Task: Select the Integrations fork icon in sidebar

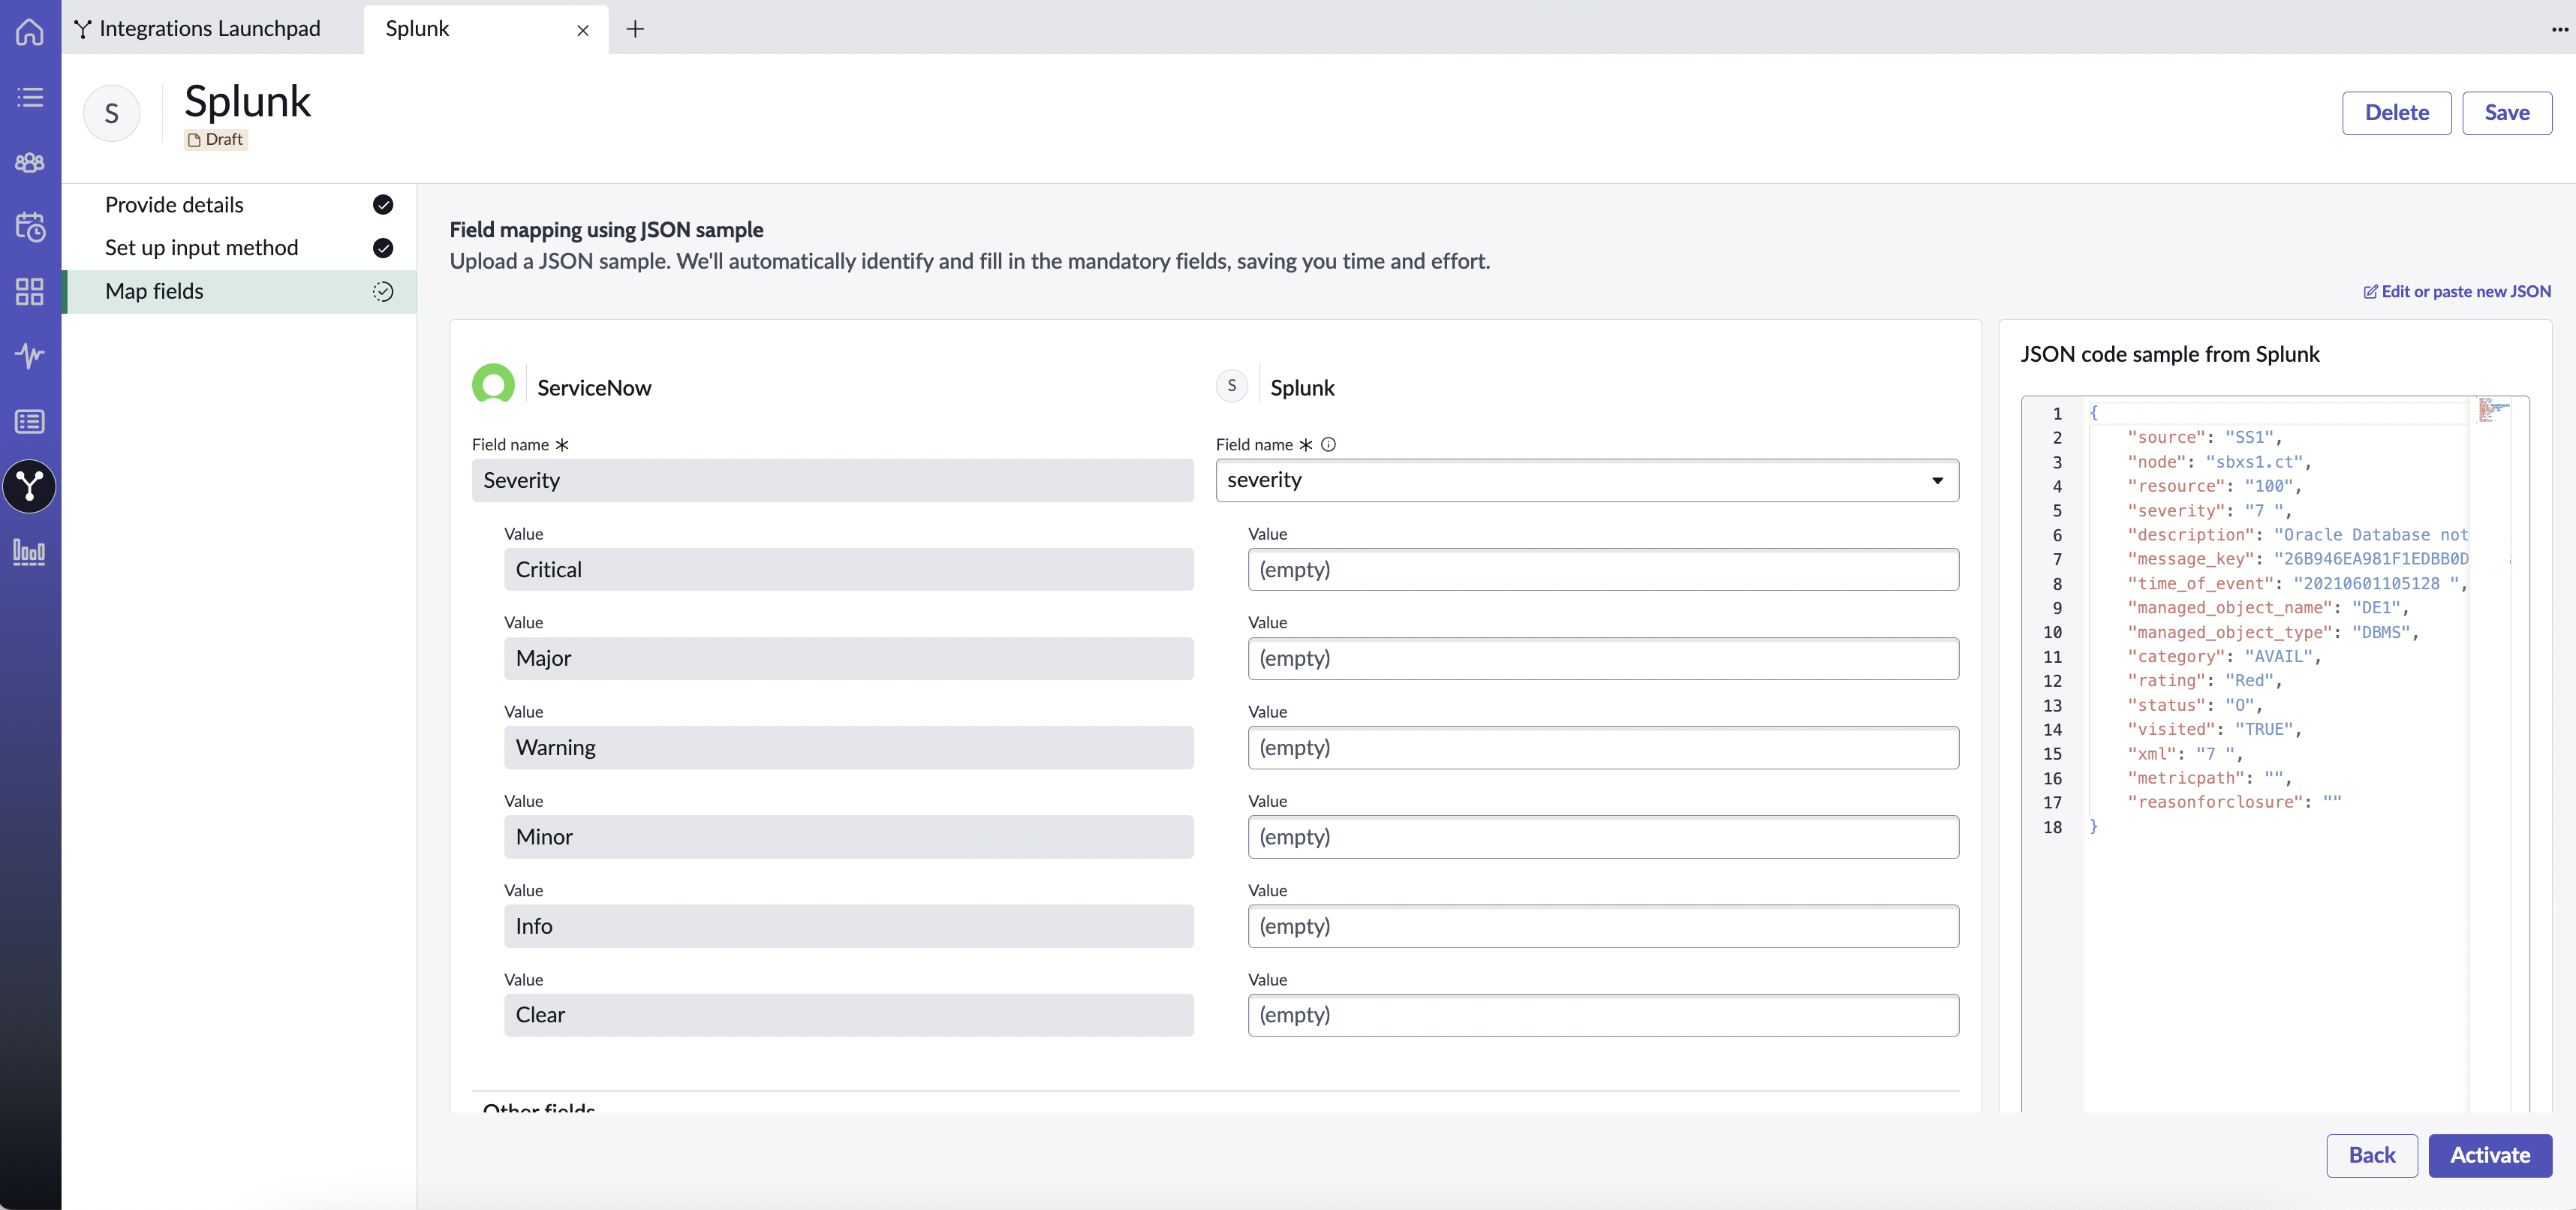Action: pyautogui.click(x=30, y=487)
